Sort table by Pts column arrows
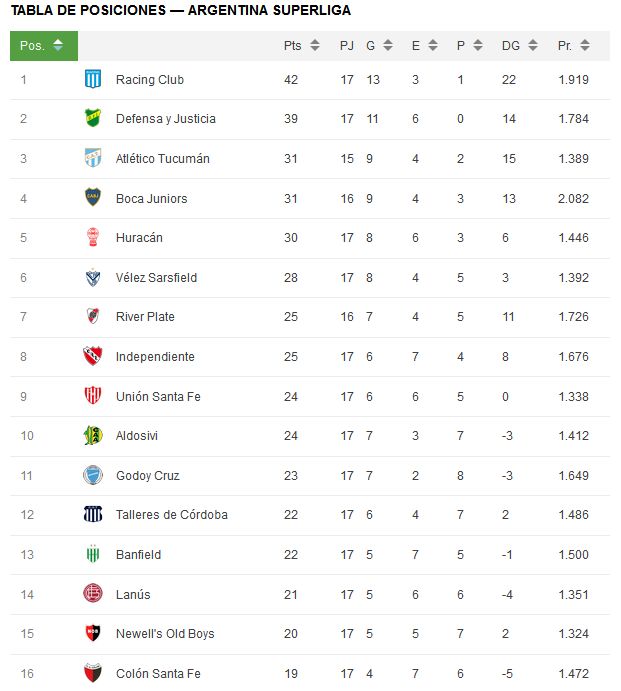The height and width of the screenshot is (691, 621). coord(315,45)
